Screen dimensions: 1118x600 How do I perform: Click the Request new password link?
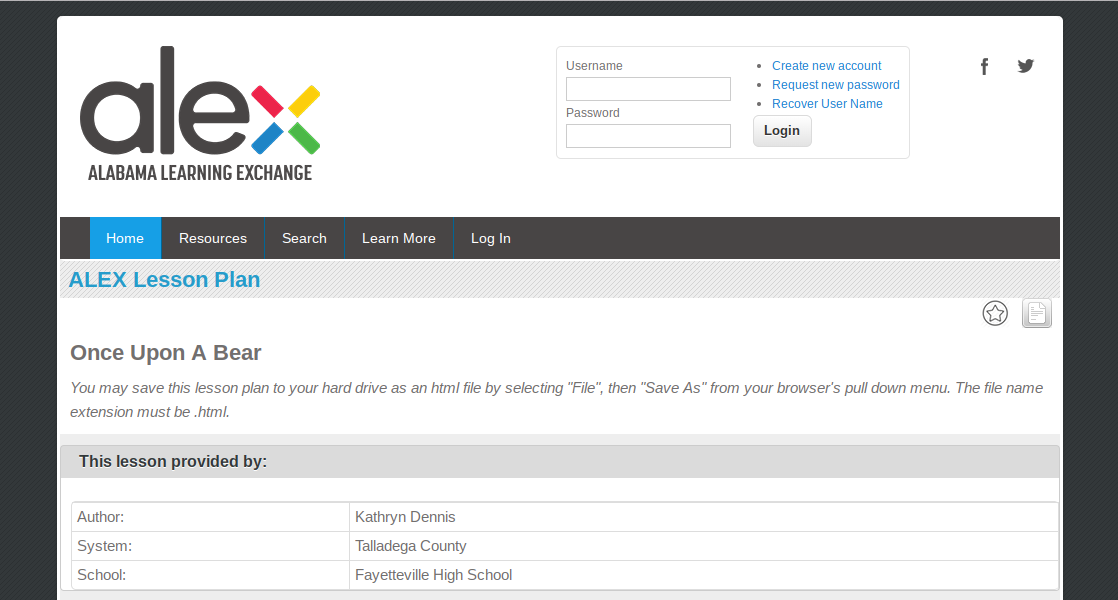[x=835, y=85]
